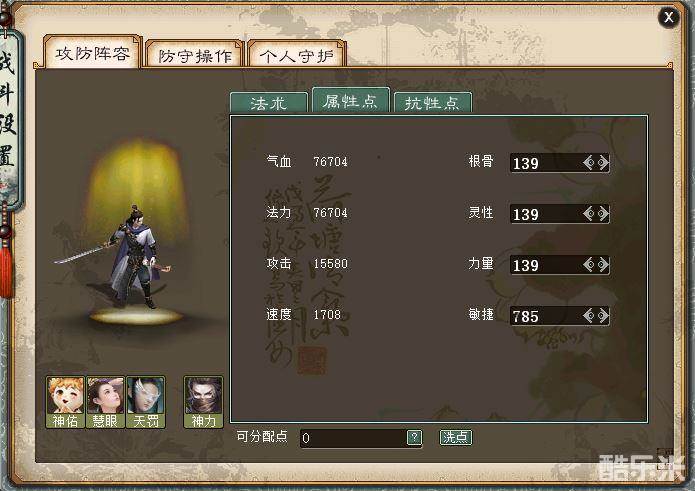The image size is (695, 491).
Task: Select the 慧眼 skill icon
Action: pos(105,402)
